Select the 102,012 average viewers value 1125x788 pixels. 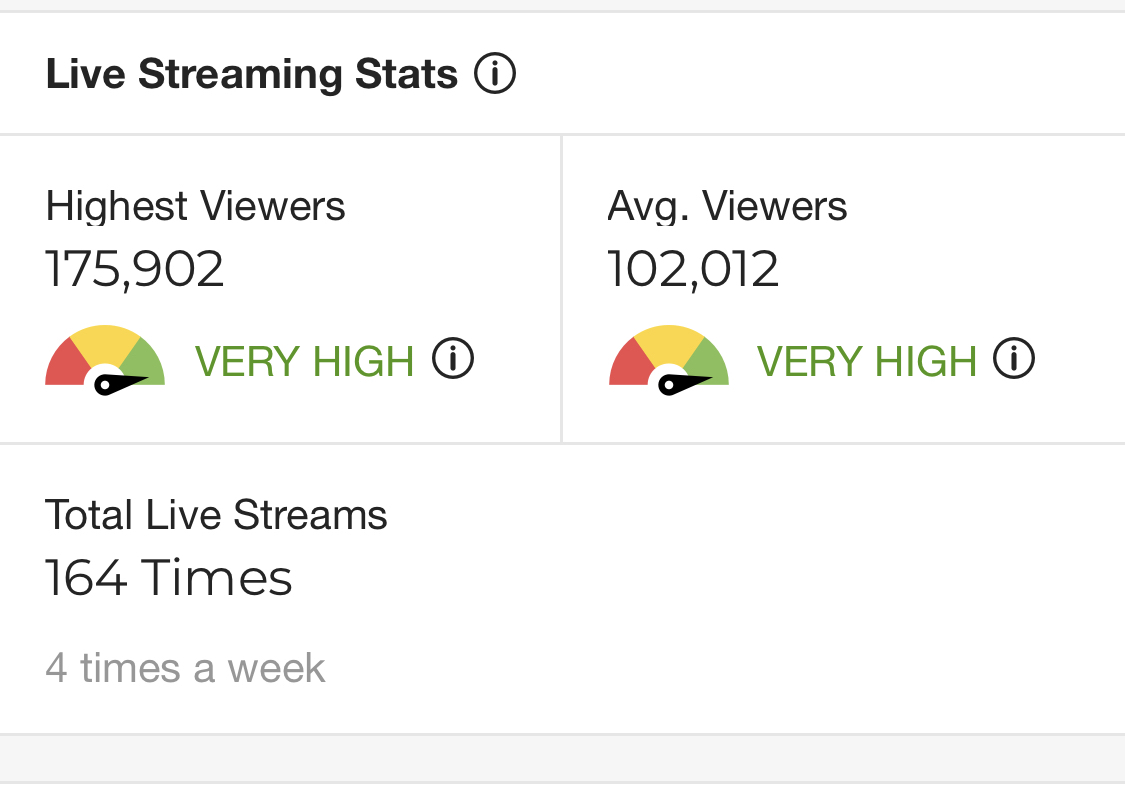[x=693, y=269]
